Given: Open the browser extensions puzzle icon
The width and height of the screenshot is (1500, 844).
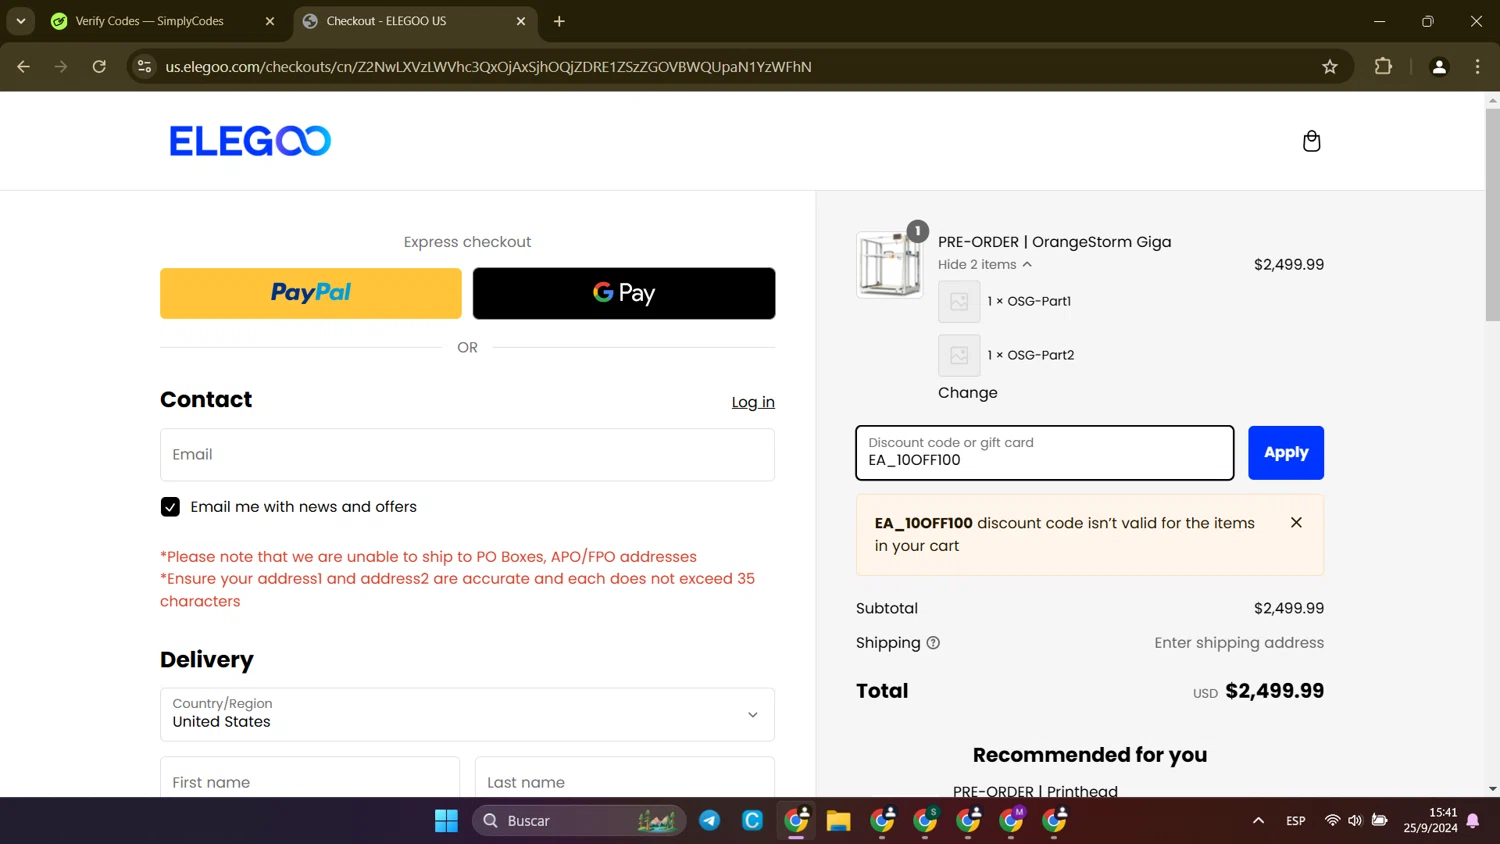Looking at the screenshot, I should tap(1383, 67).
